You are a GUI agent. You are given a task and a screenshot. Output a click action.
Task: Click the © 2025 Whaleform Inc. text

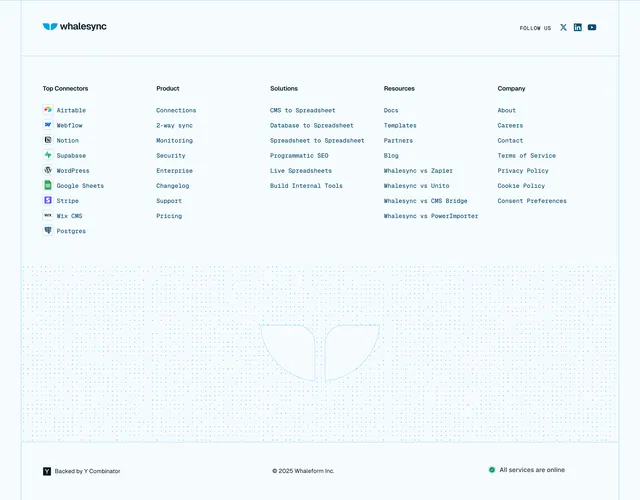303,471
